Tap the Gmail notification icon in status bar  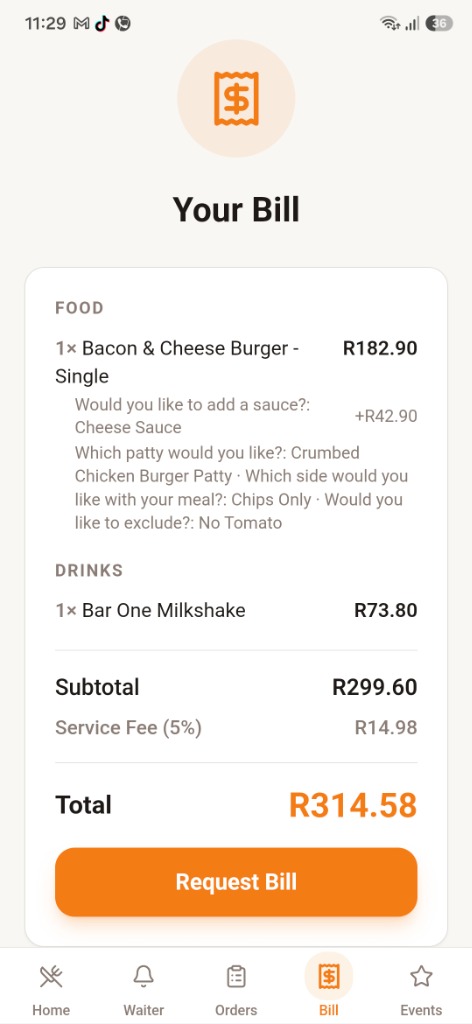click(x=82, y=24)
